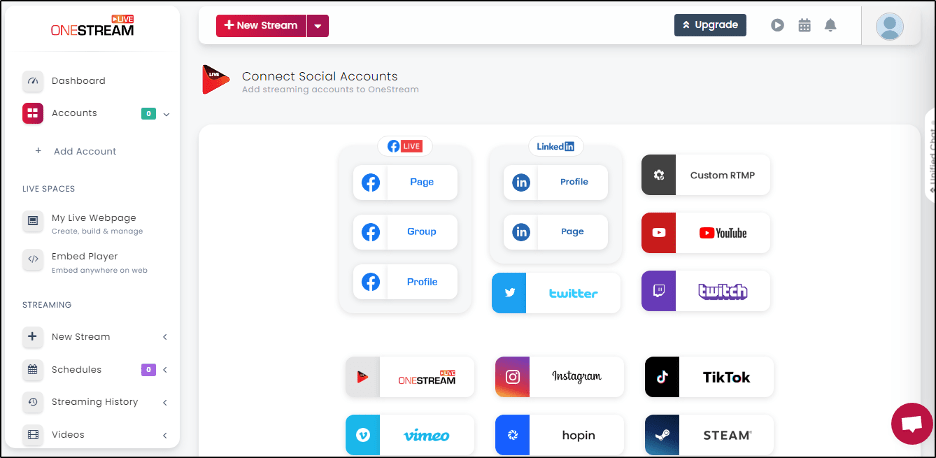Click the Accounts grid icon
The width and height of the screenshot is (936, 458).
click(x=33, y=113)
